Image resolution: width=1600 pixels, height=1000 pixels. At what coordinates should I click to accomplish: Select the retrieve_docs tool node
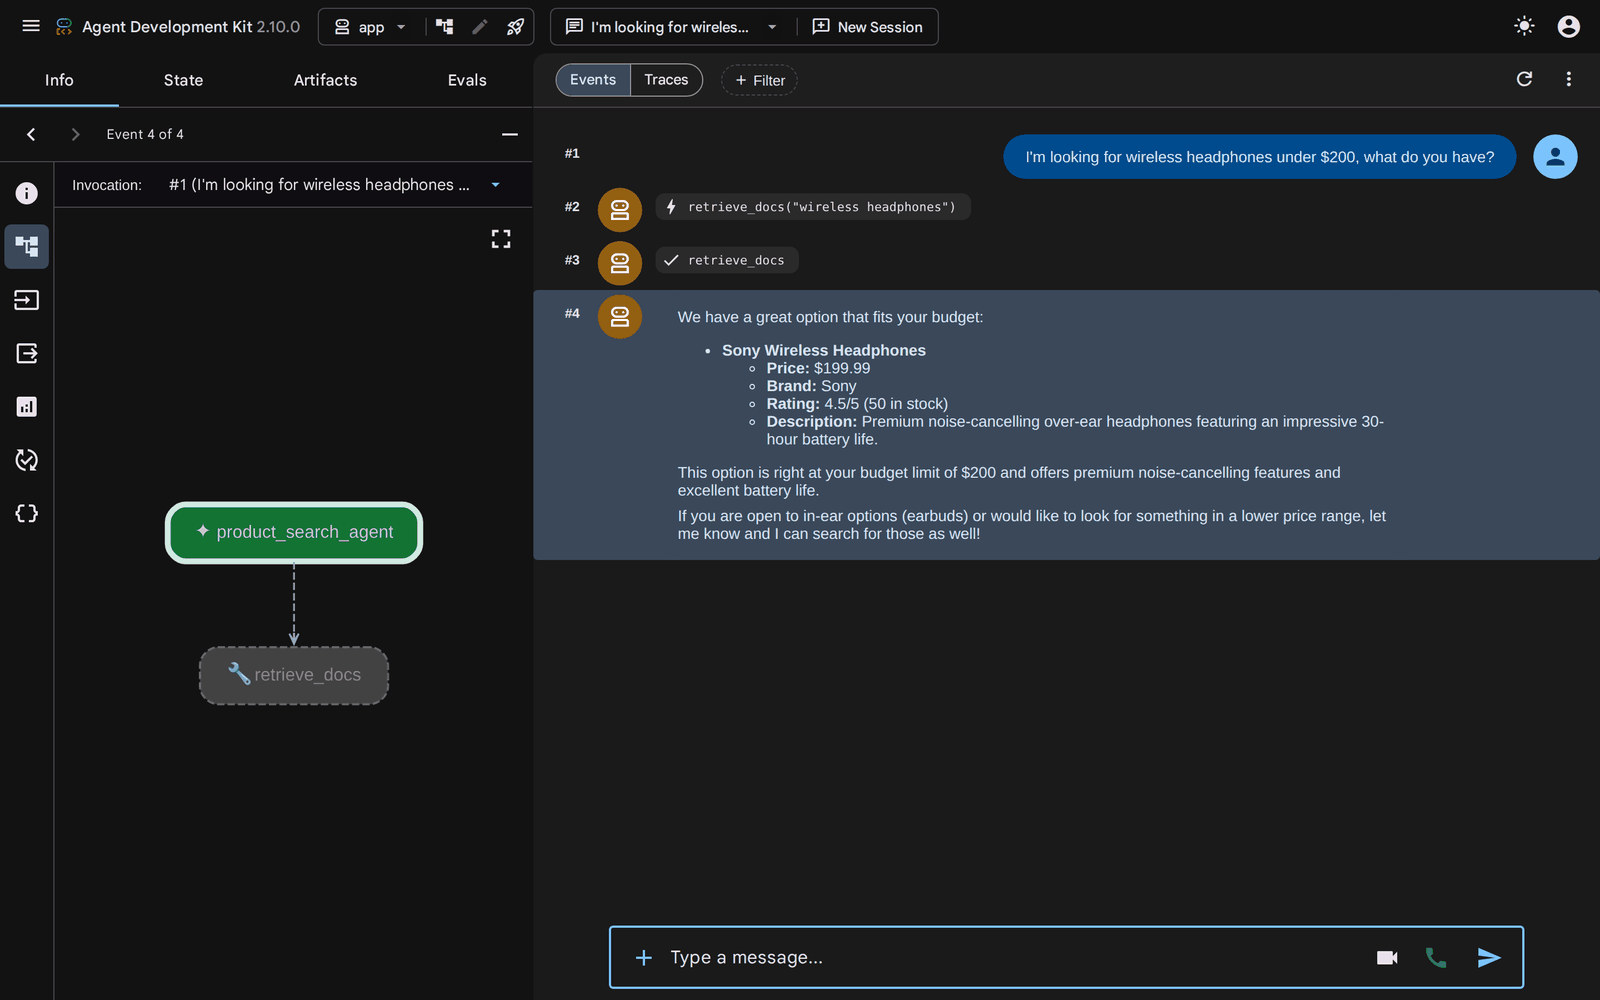tap(294, 675)
